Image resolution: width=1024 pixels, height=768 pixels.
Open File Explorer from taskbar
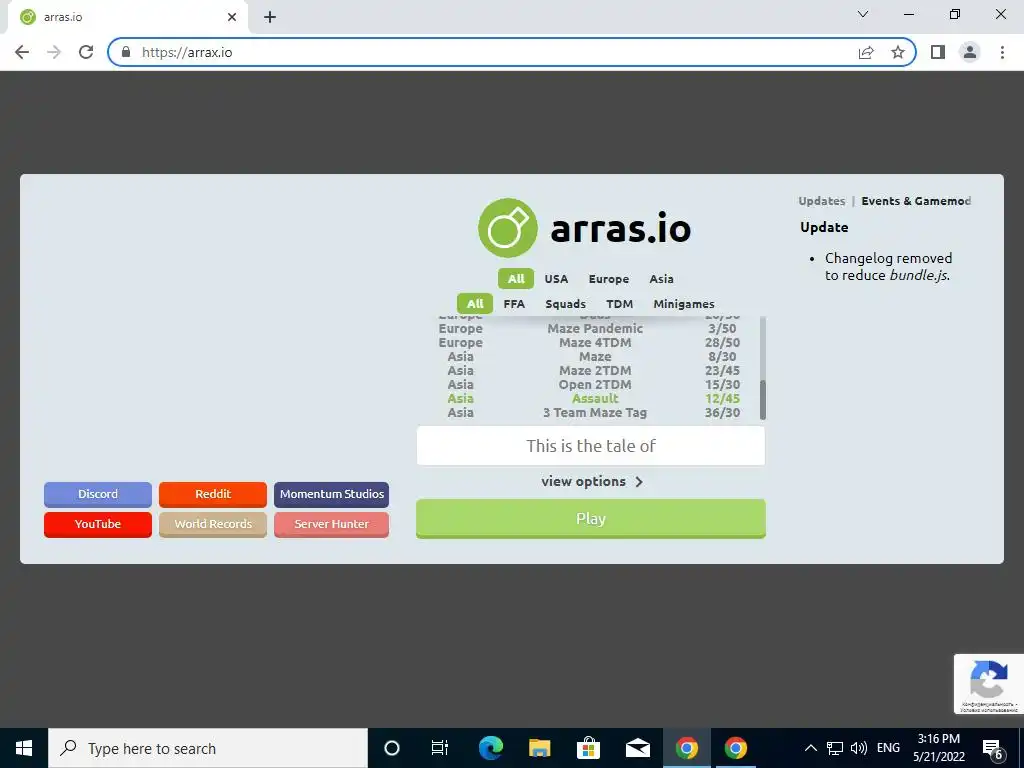[539, 748]
